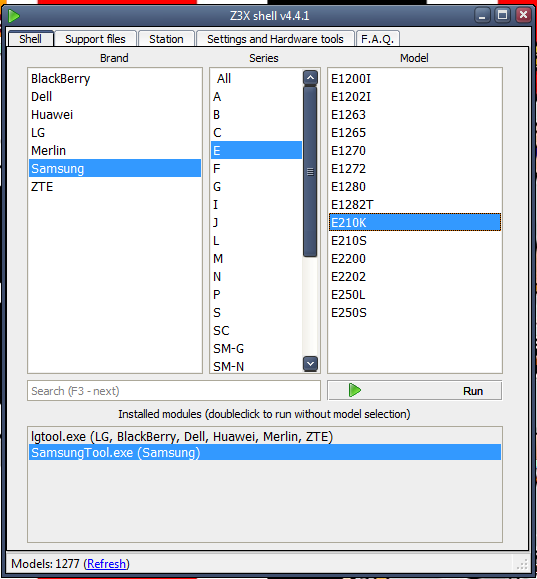Focus the Search (F3 - next) field

tap(174, 391)
